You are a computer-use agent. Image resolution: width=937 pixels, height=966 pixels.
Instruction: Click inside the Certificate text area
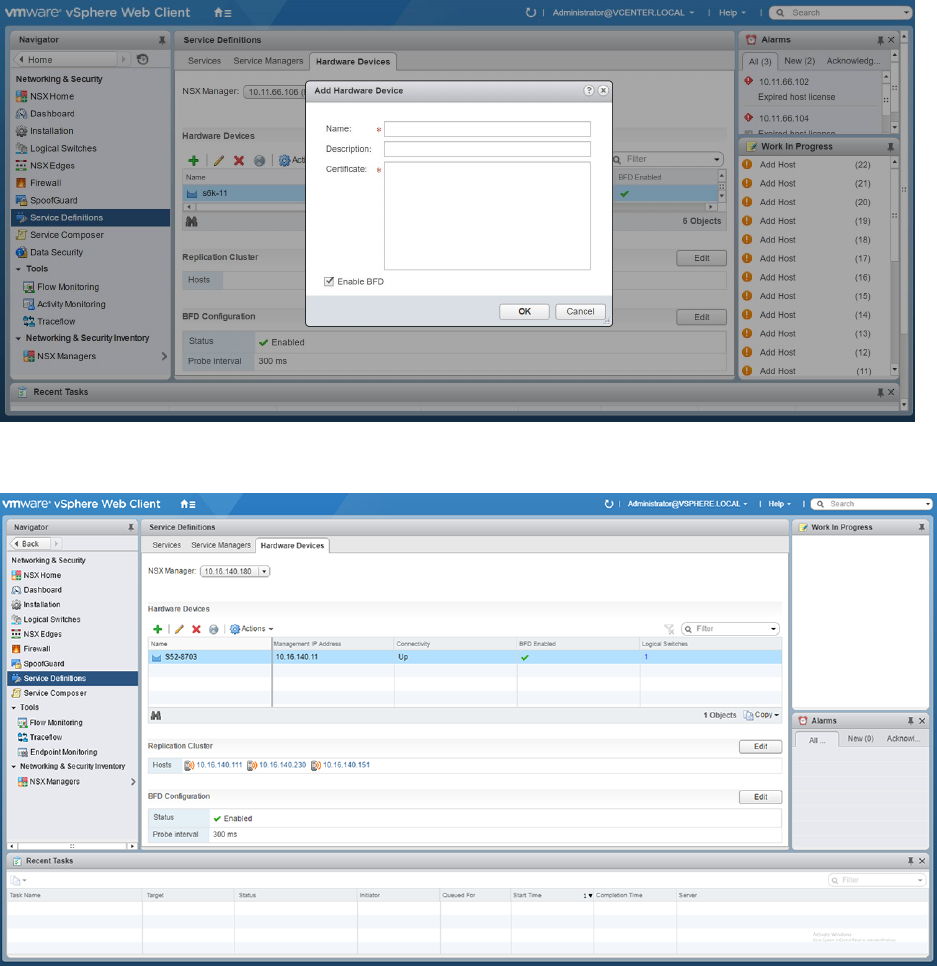(487, 216)
